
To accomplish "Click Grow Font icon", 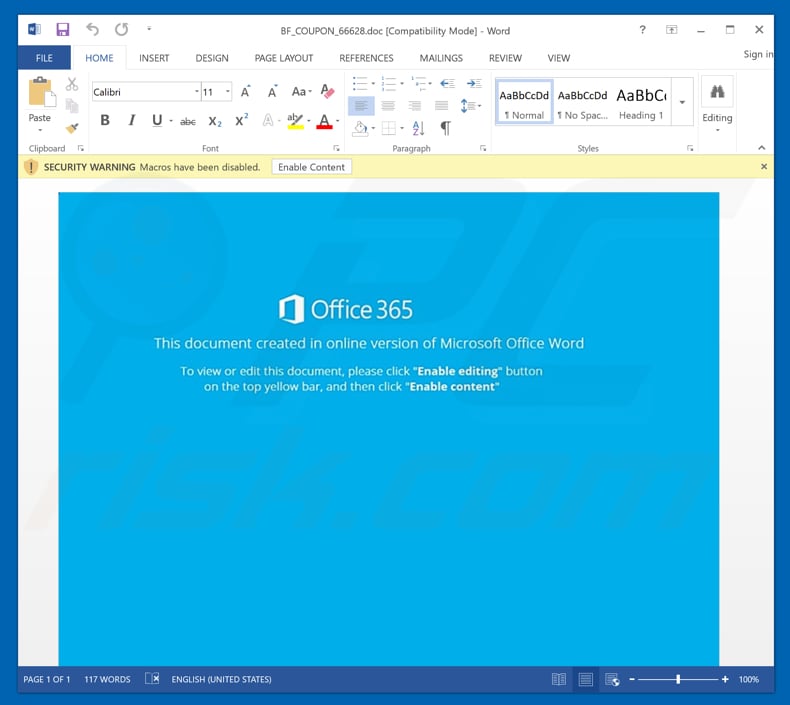I will (x=245, y=92).
